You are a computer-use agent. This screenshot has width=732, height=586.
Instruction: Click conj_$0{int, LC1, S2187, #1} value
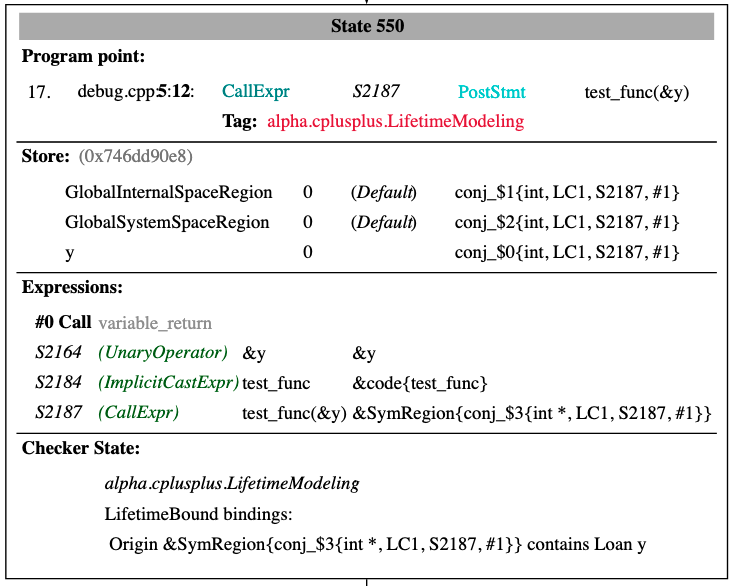pos(567,252)
